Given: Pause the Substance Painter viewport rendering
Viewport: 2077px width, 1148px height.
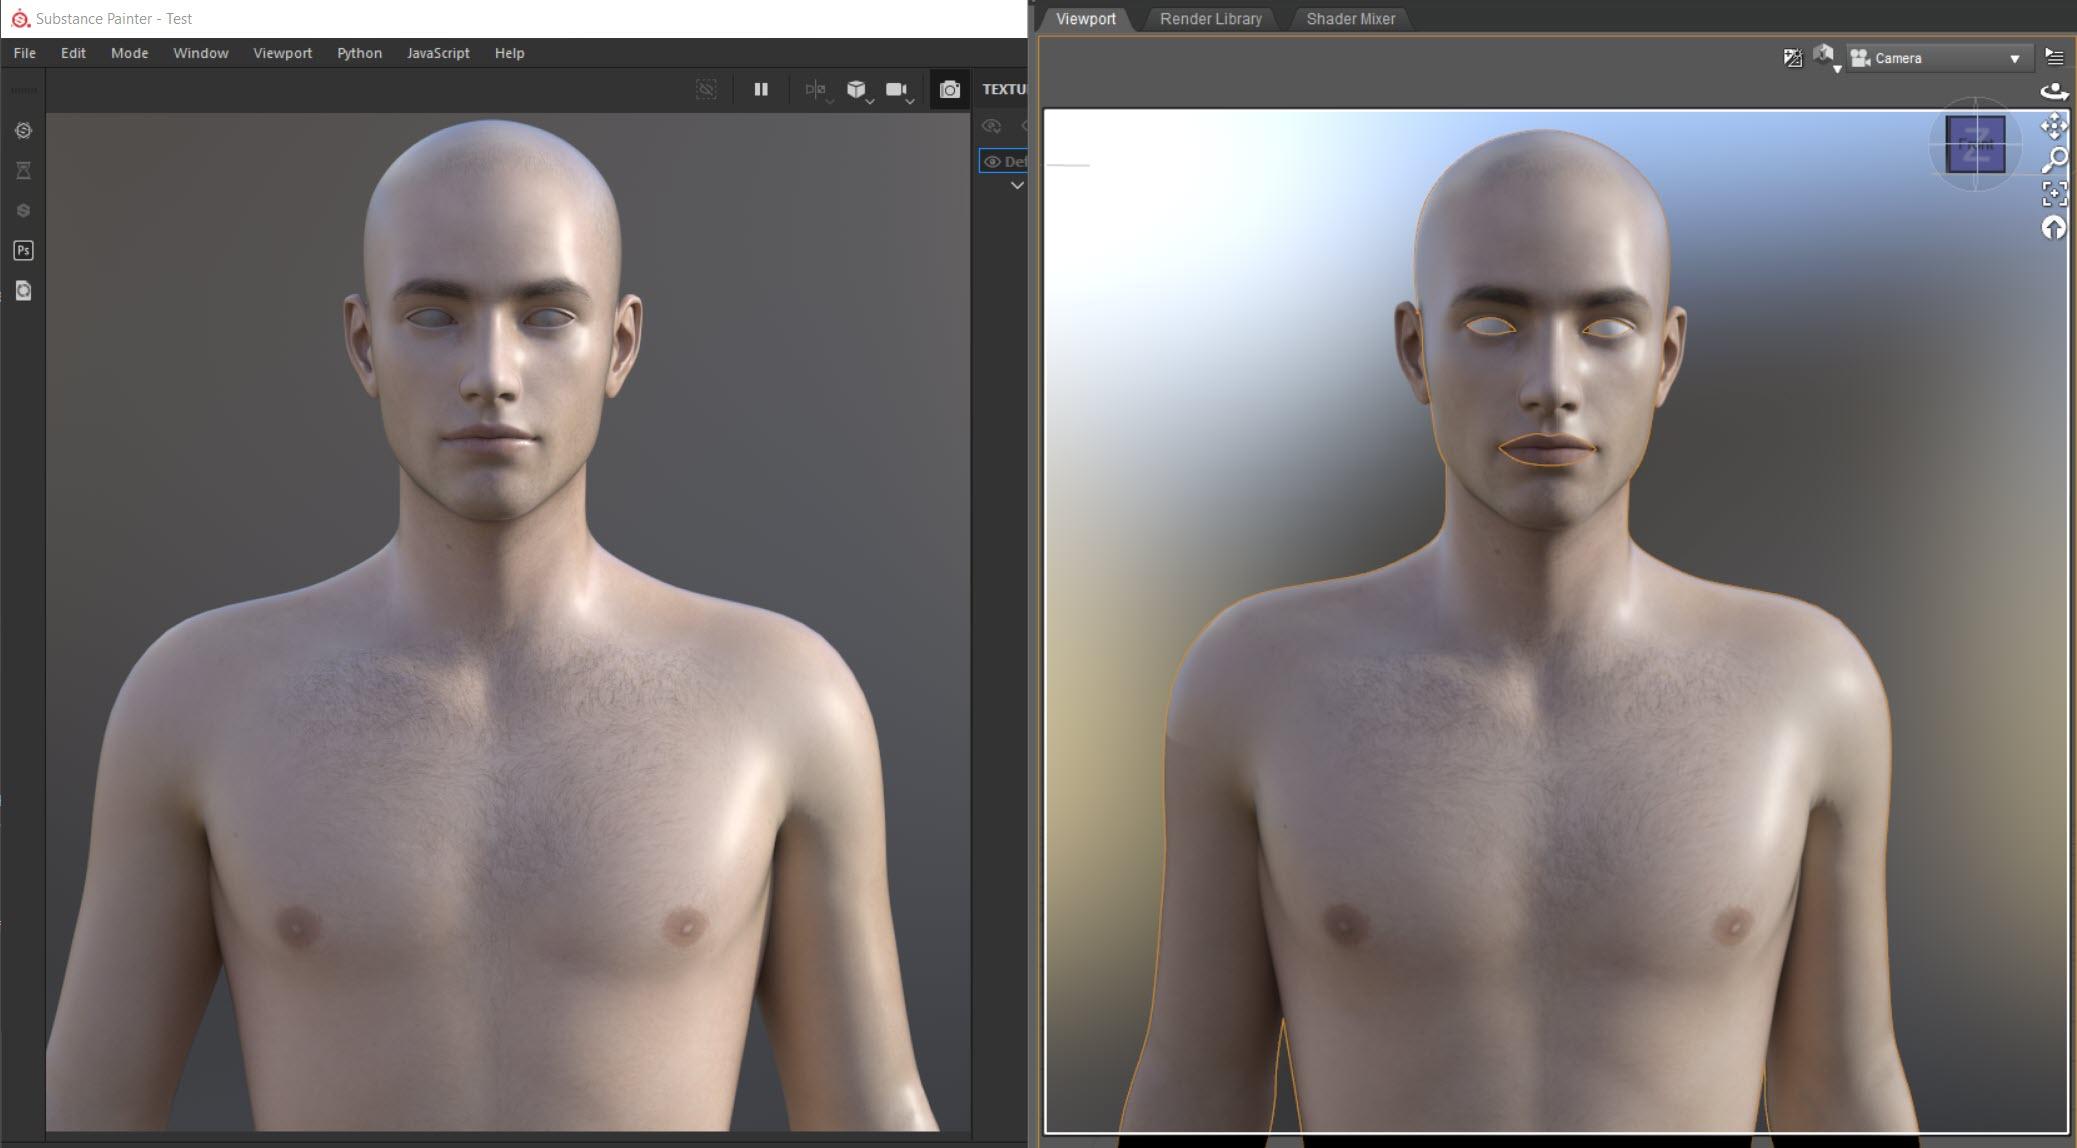Looking at the screenshot, I should click(x=760, y=89).
